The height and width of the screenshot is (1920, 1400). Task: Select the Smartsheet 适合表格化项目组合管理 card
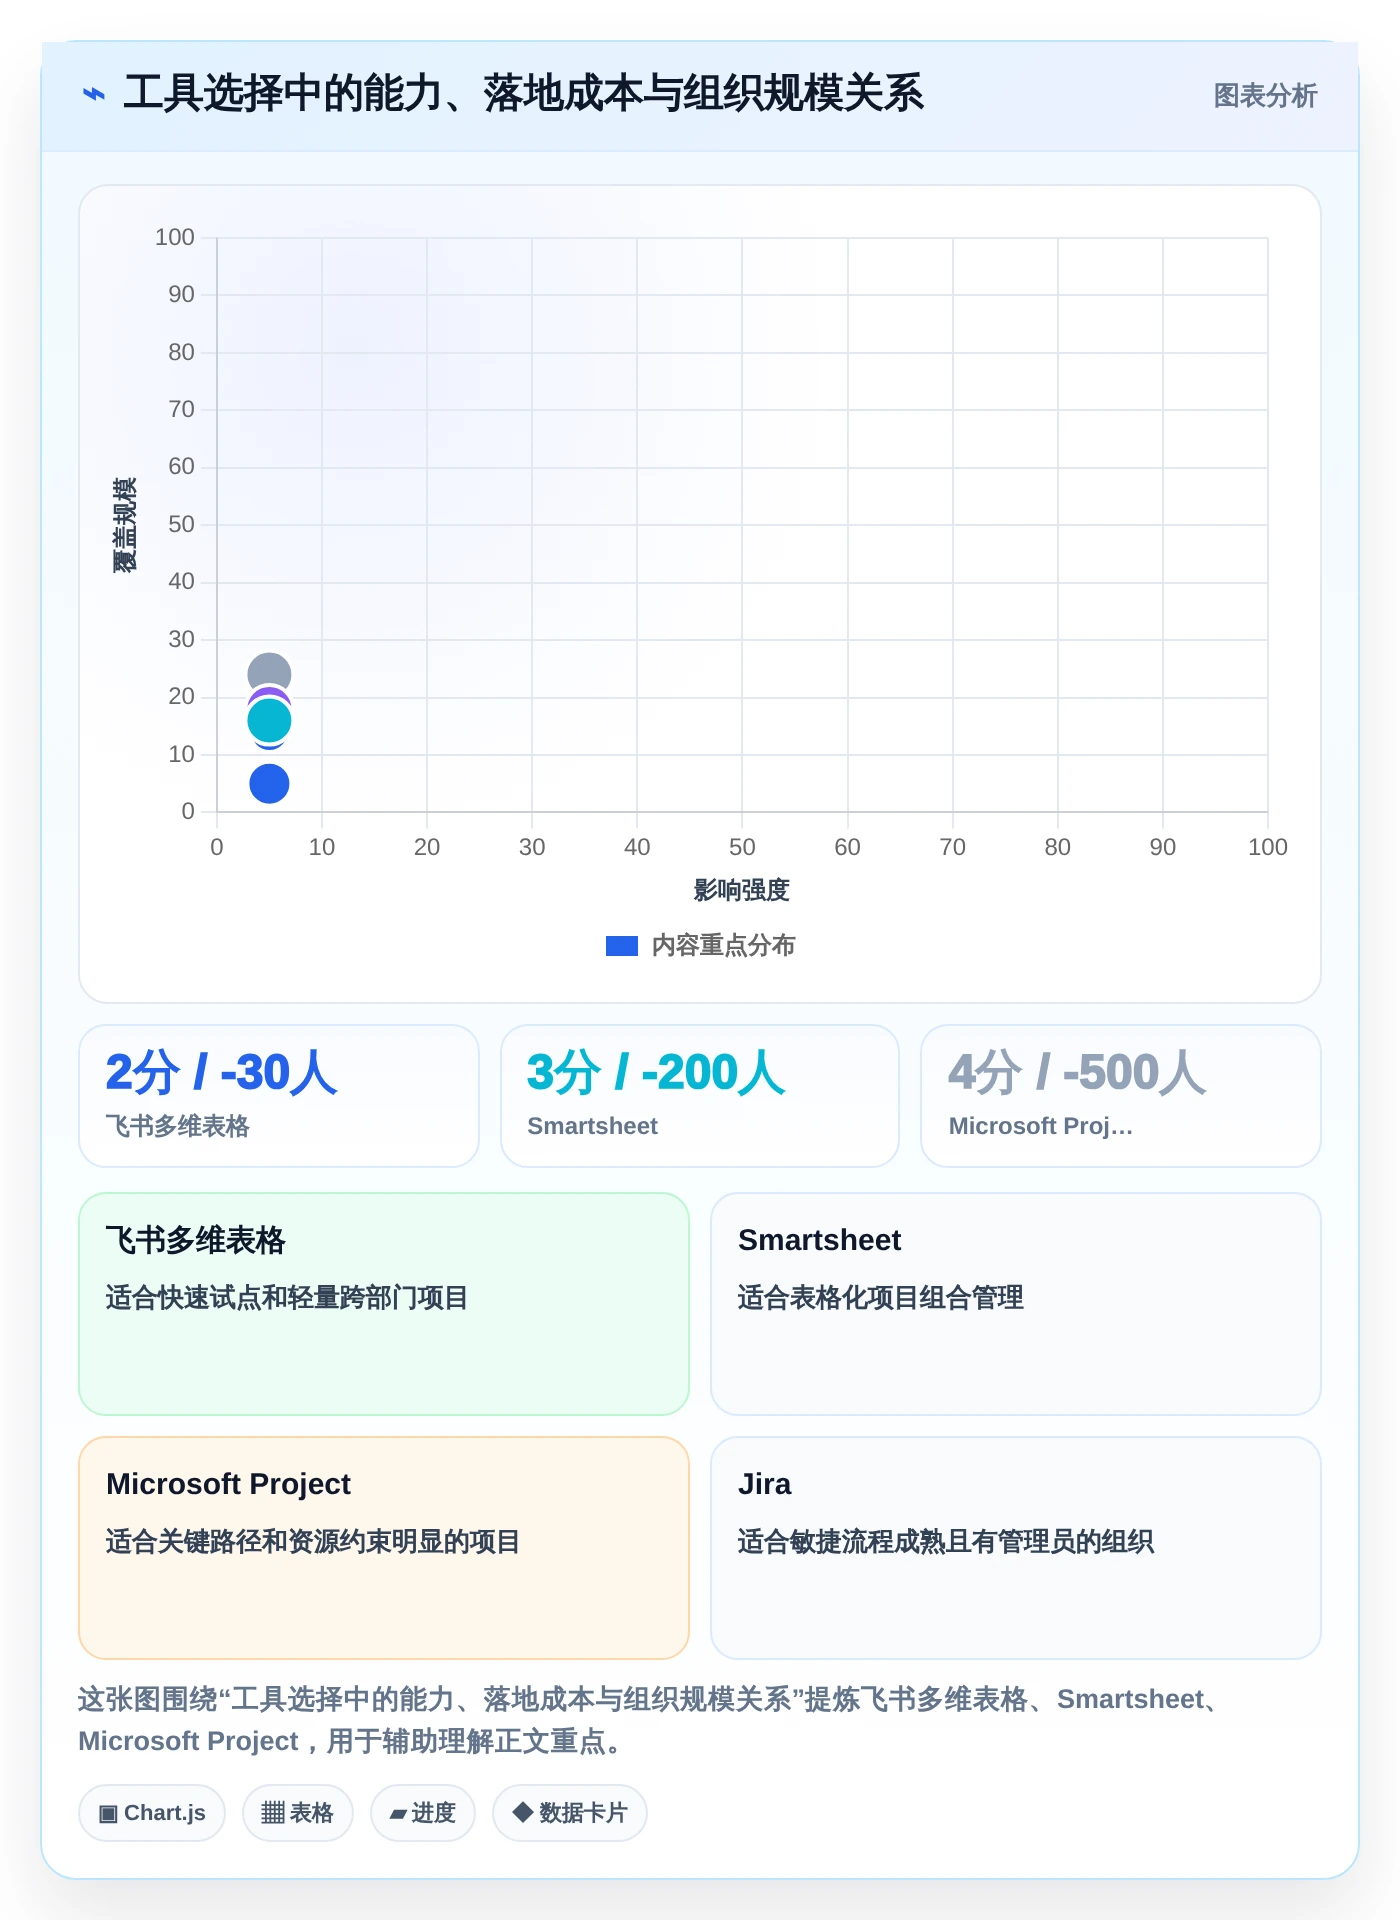coord(1016,1304)
